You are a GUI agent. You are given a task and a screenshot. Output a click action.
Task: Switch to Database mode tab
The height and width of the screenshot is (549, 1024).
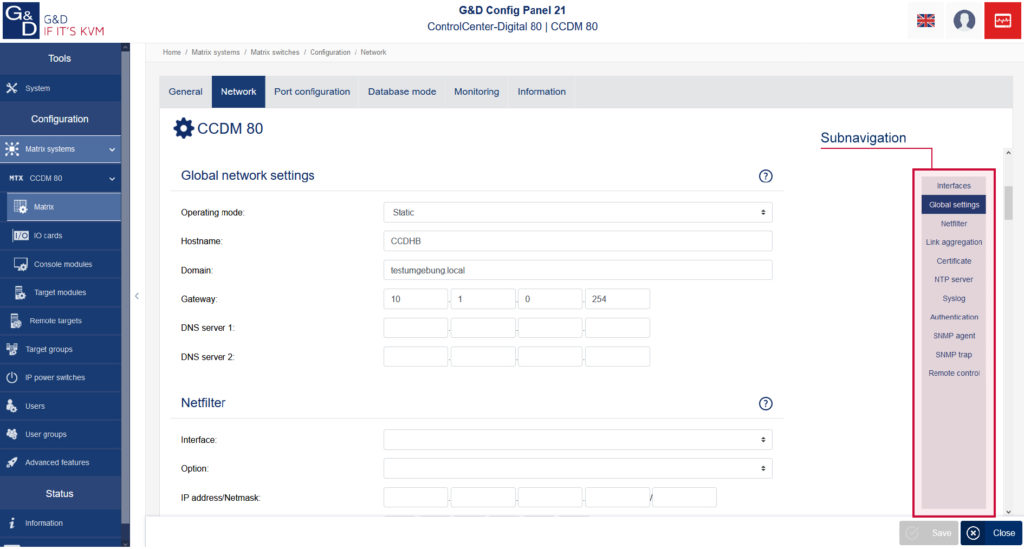[x=402, y=91]
